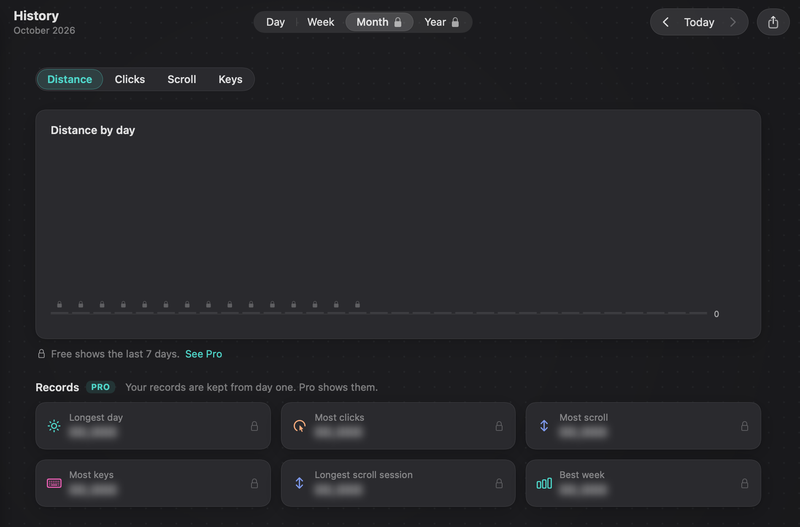This screenshot has width=800, height=527.
Task: Click 'Most keys' label text
Action: (x=91, y=474)
